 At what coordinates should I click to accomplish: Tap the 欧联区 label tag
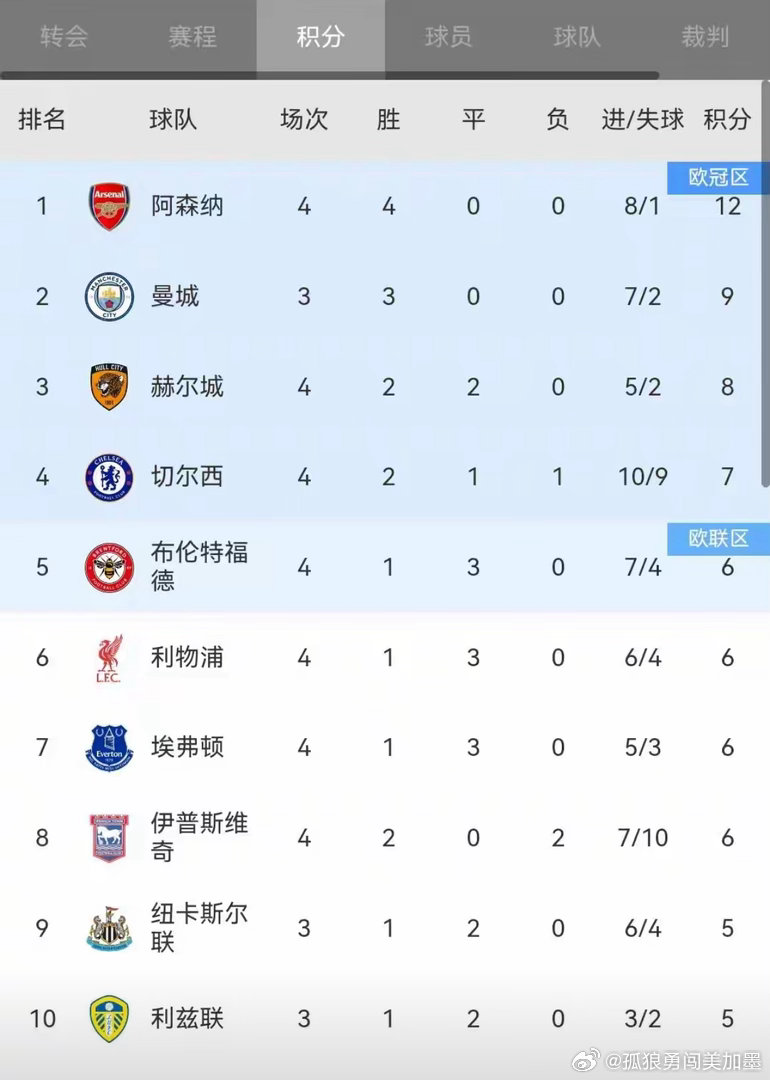point(718,538)
